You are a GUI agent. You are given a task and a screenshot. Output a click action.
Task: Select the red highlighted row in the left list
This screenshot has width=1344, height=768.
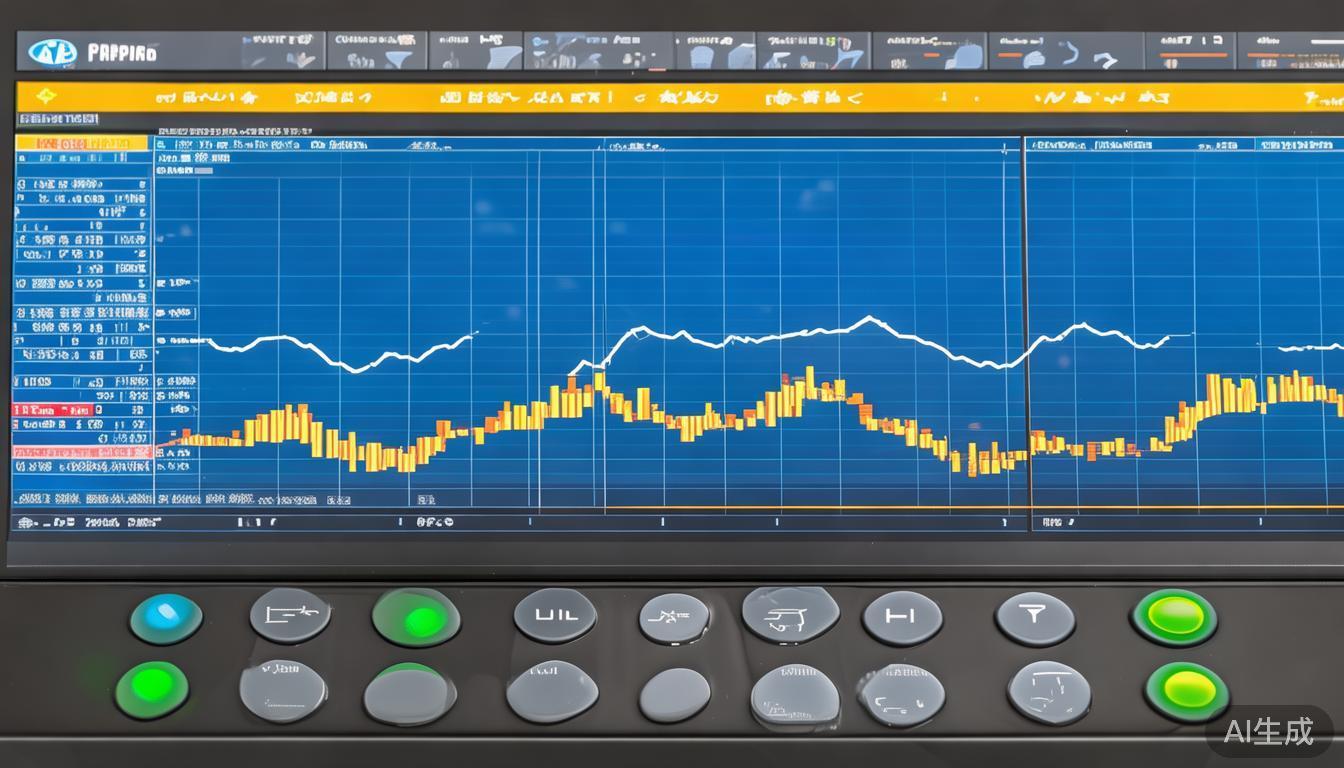52,409
